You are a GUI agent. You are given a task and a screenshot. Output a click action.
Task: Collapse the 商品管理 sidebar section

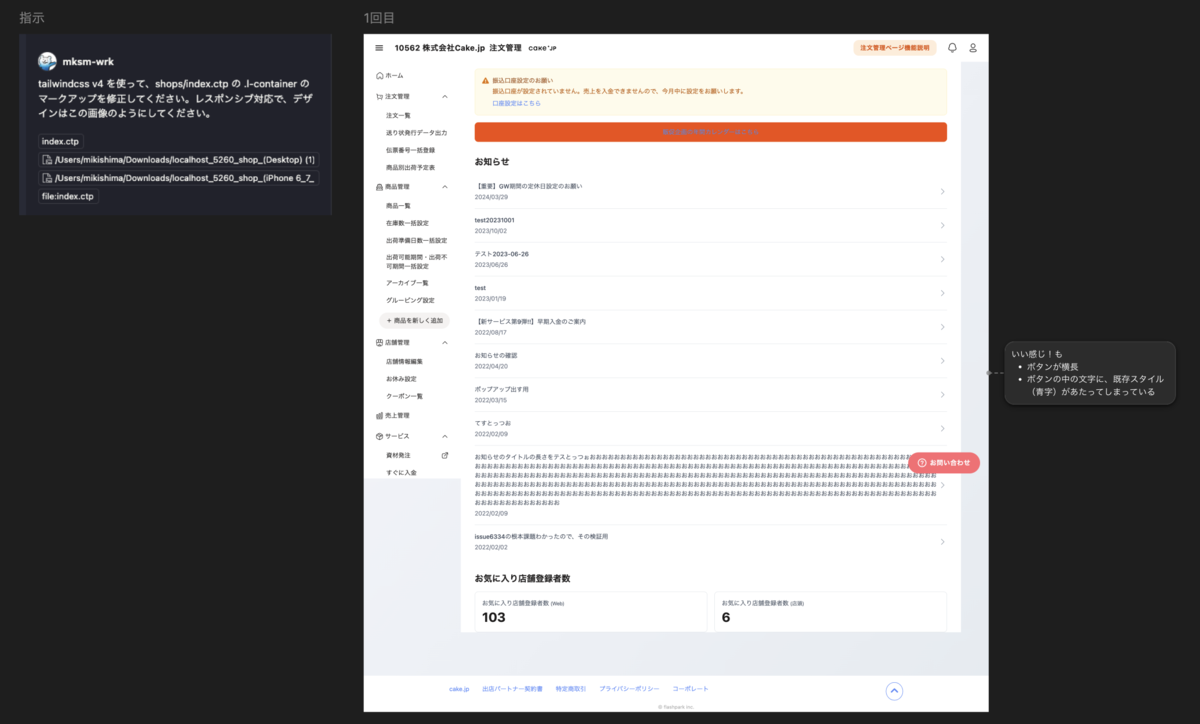point(445,187)
